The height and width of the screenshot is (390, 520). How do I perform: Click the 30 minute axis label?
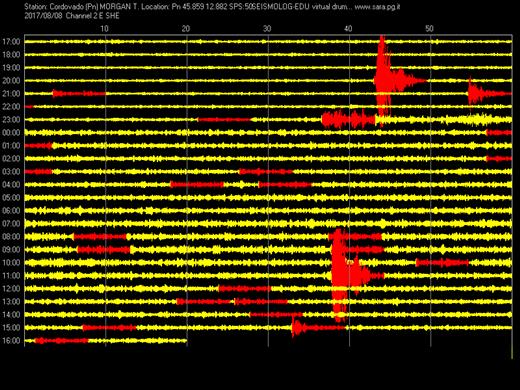(267, 29)
